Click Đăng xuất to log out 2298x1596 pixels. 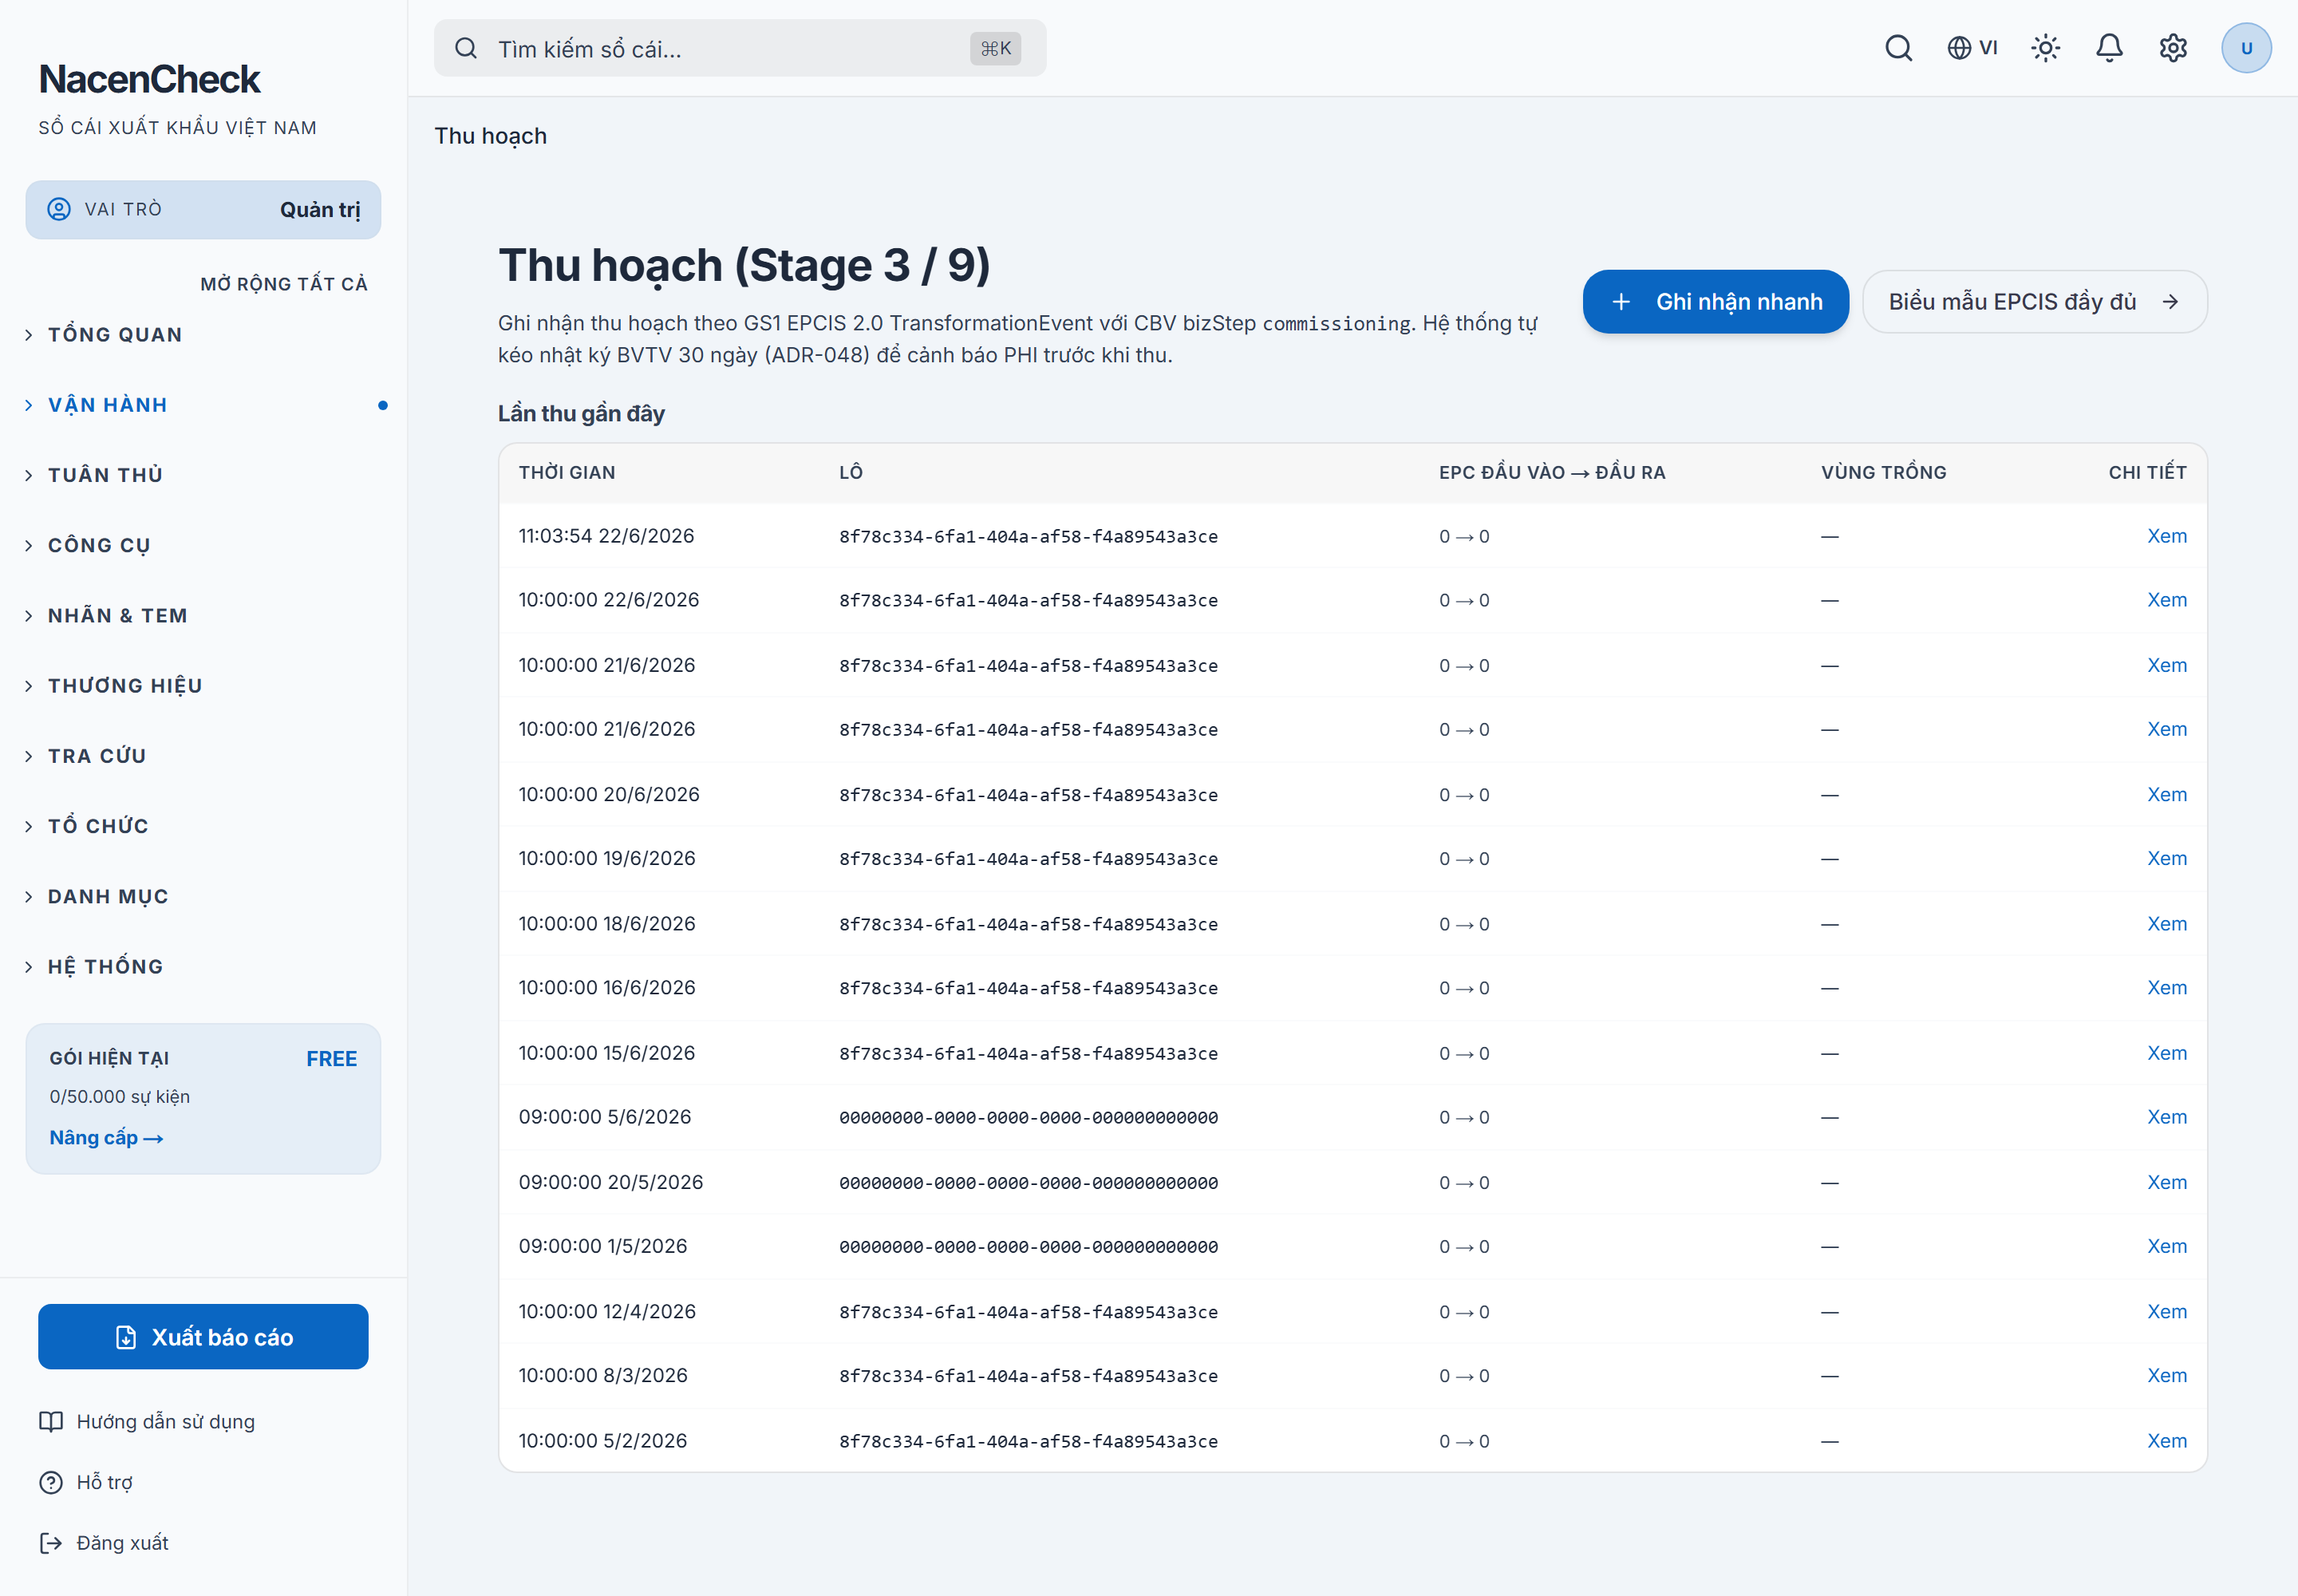104,1543
